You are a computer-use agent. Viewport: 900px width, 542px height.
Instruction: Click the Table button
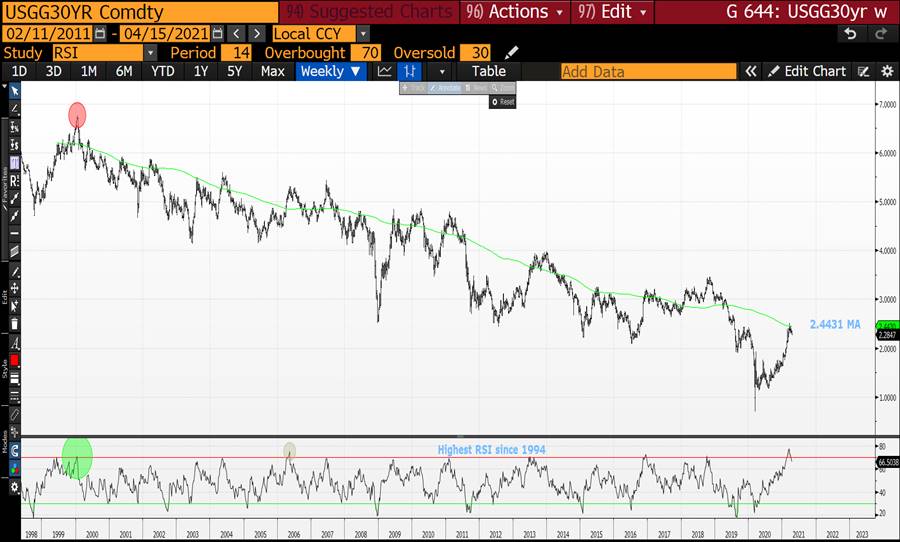489,71
